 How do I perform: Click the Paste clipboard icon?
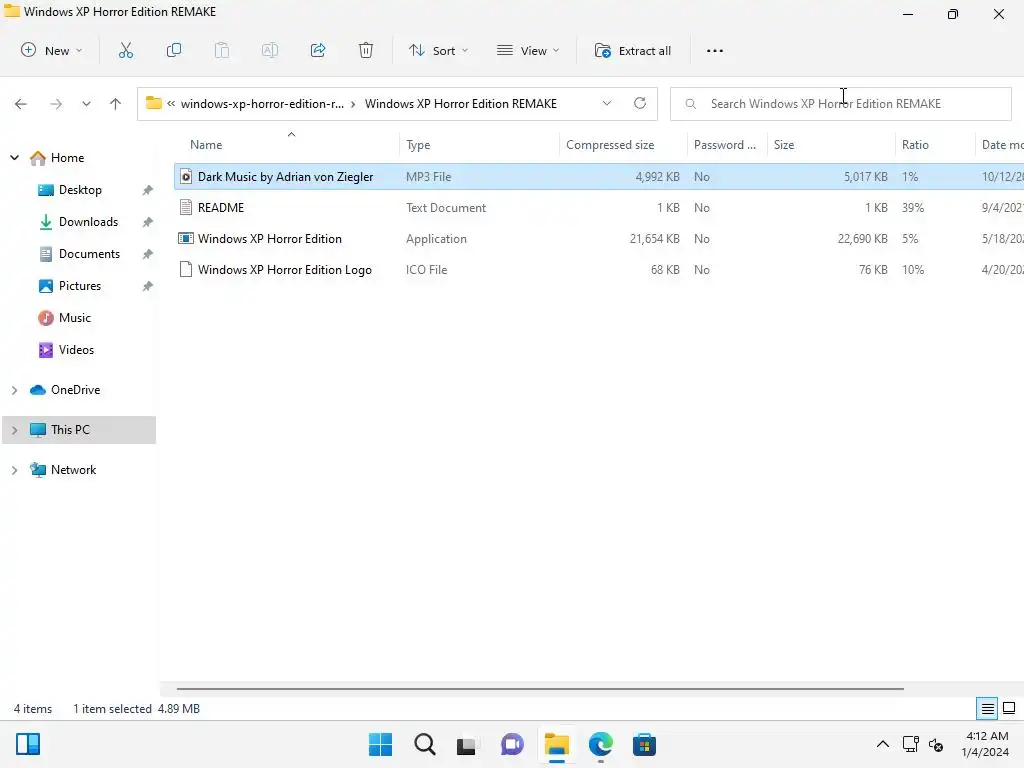(222, 50)
